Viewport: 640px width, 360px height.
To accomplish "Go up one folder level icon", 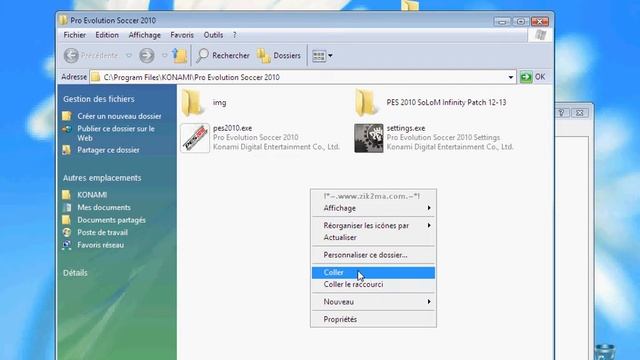I will (180, 56).
